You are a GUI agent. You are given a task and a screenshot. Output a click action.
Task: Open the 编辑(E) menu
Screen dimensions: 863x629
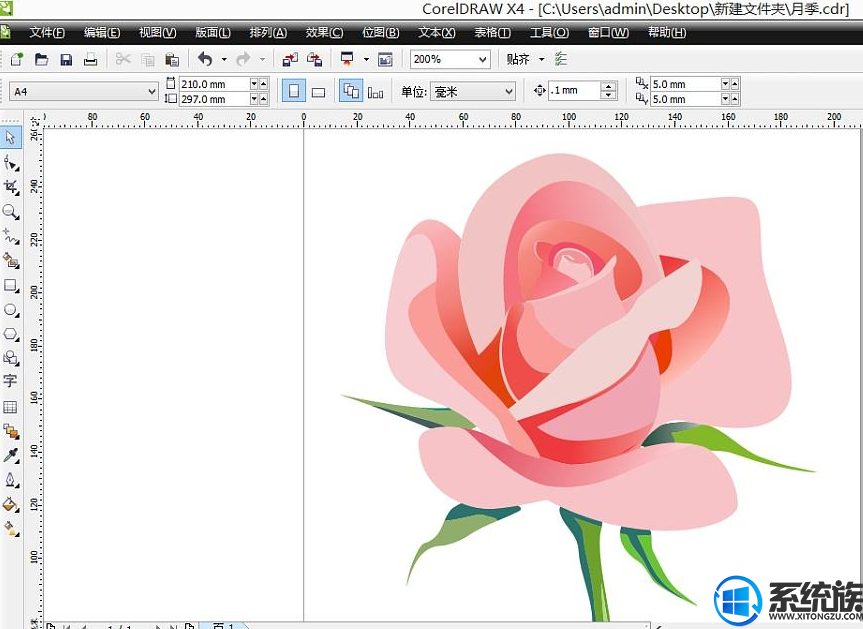[102, 32]
